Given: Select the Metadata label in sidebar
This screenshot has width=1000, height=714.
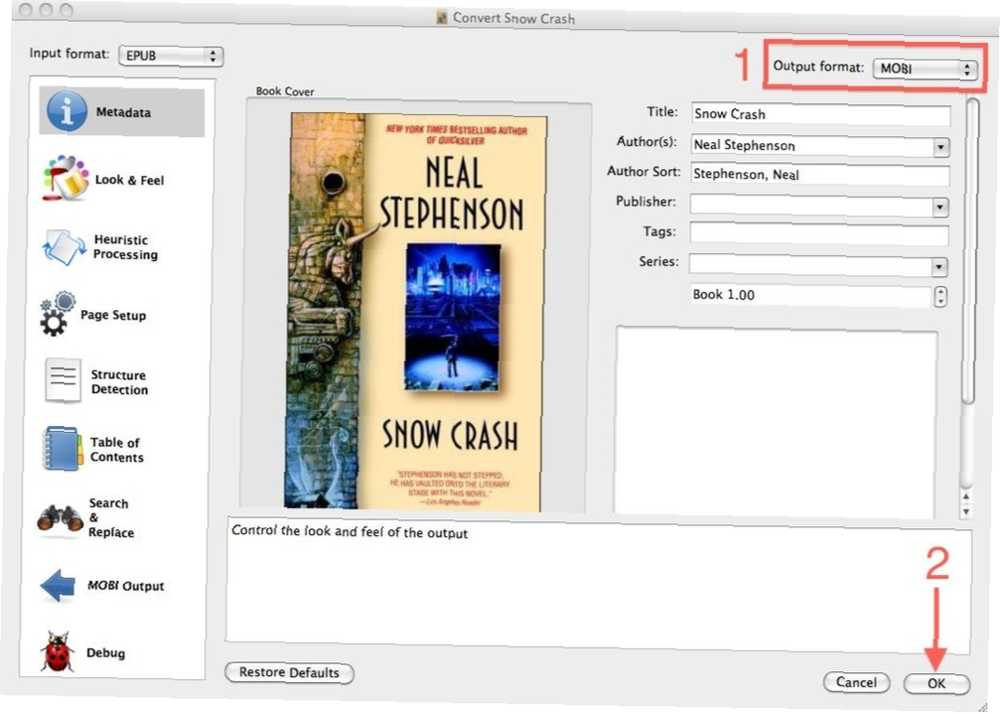Looking at the screenshot, I should (x=123, y=112).
